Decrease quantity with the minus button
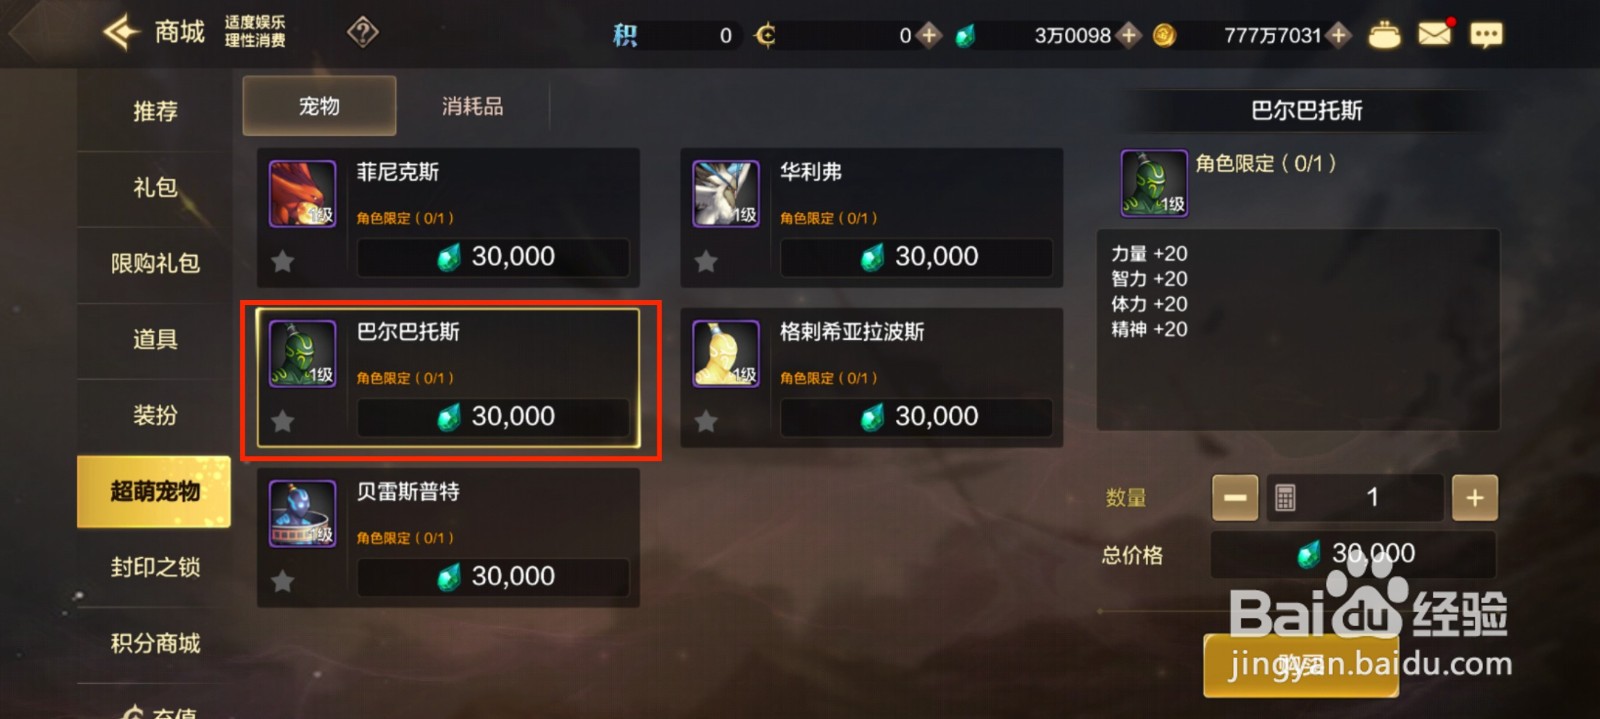Image resolution: width=1600 pixels, height=719 pixels. click(1235, 498)
